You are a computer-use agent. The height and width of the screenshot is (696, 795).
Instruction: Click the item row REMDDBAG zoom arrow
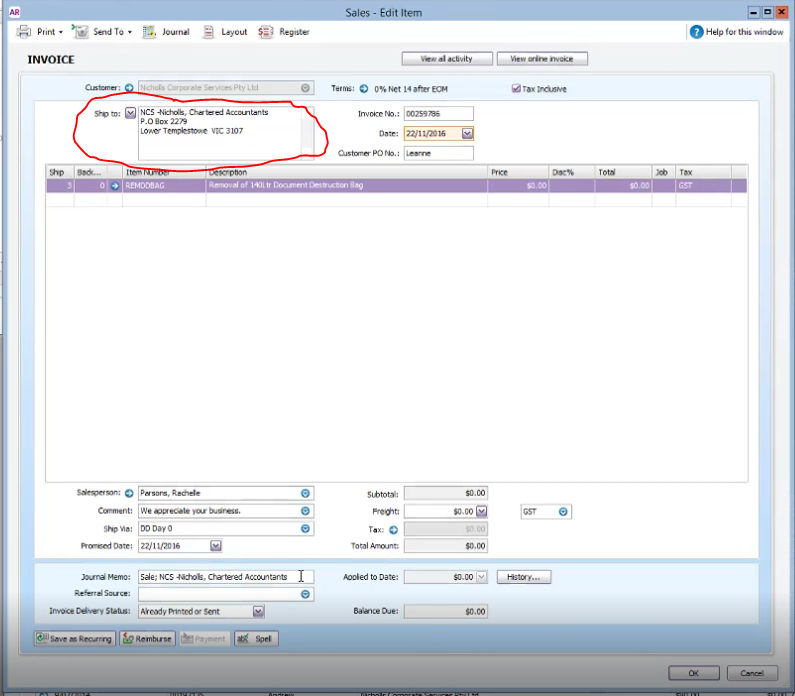coord(115,186)
